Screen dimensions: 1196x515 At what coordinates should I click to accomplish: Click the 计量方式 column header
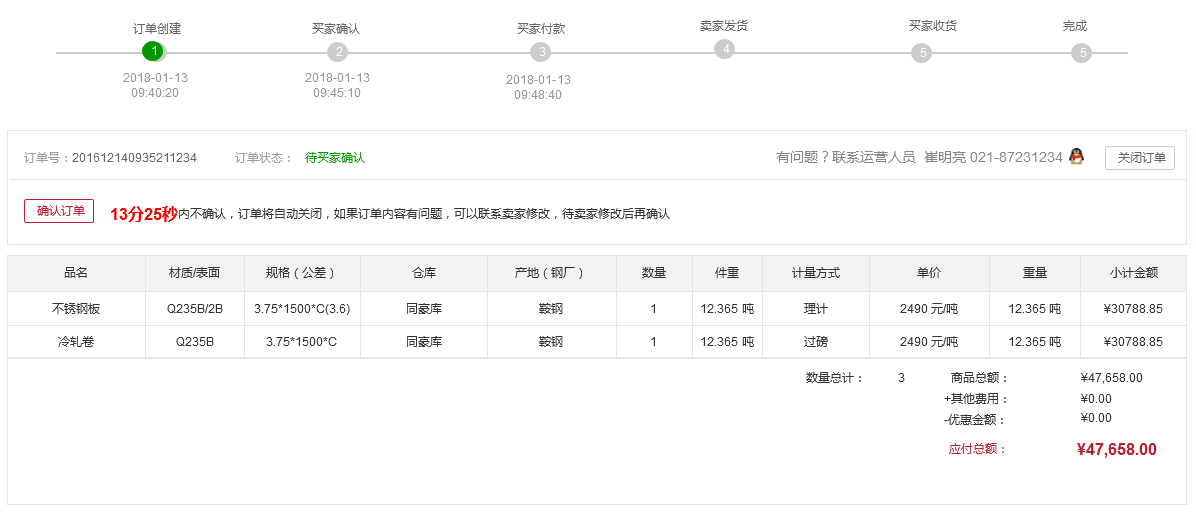click(815, 273)
